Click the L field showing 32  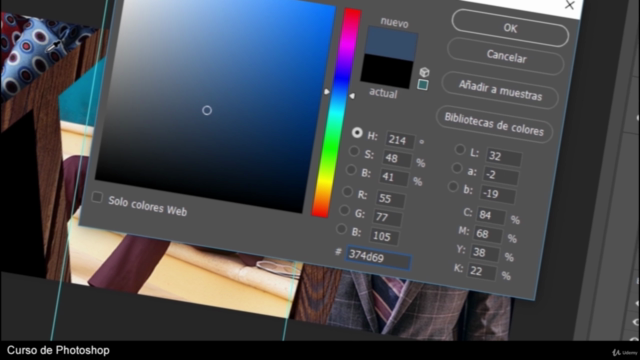click(504, 157)
